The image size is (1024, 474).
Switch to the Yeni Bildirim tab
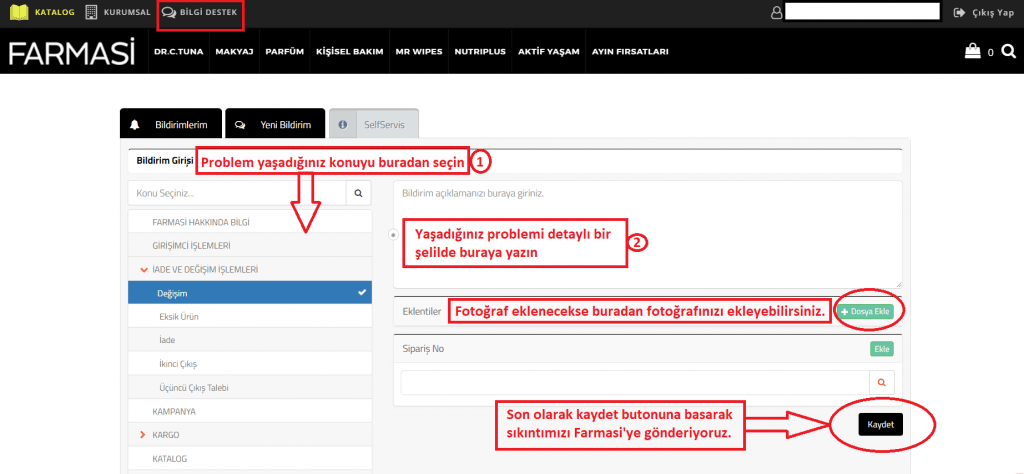(x=275, y=123)
